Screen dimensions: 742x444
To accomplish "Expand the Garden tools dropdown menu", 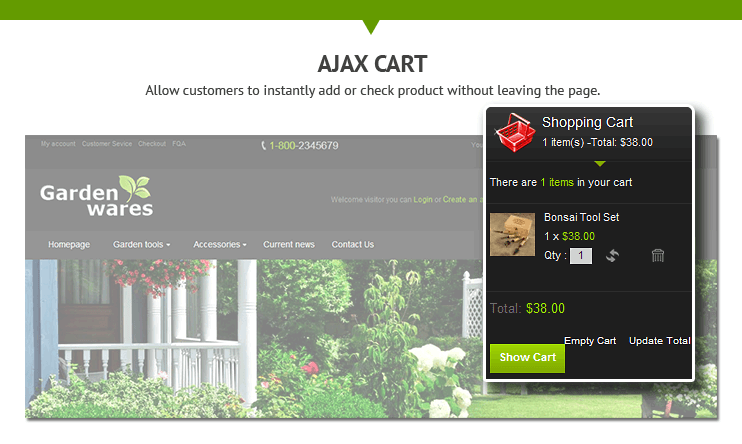I will [x=141, y=244].
